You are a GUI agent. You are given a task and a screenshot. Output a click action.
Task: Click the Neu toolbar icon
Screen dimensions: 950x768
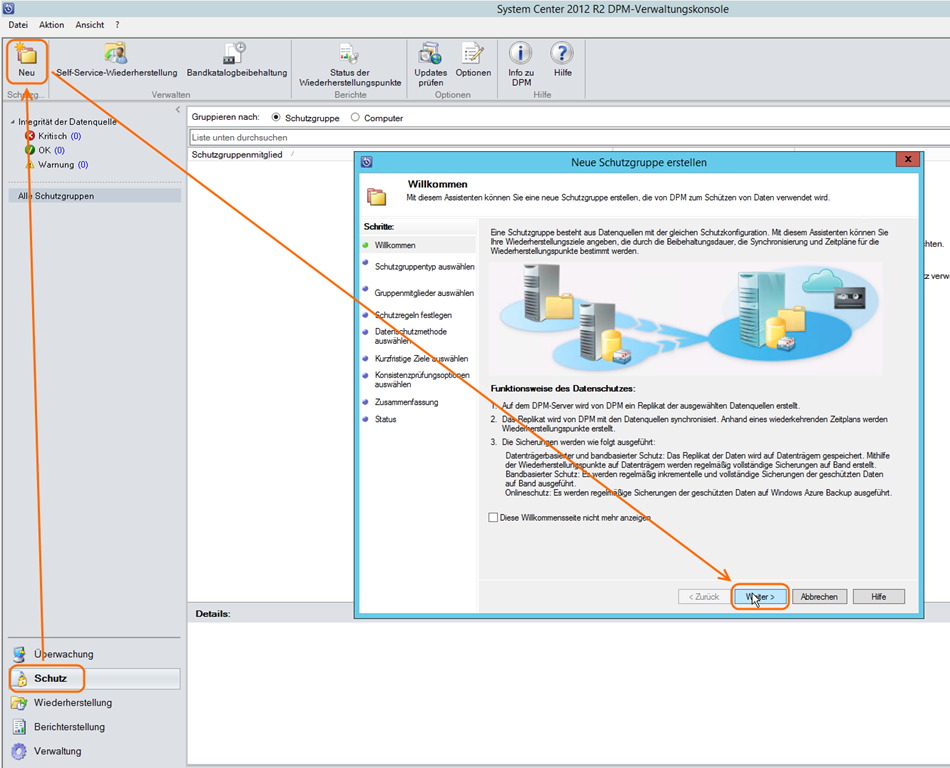pos(25,59)
